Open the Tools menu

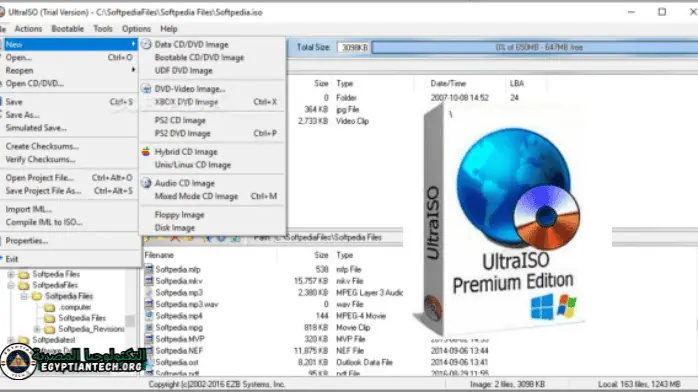click(x=103, y=28)
